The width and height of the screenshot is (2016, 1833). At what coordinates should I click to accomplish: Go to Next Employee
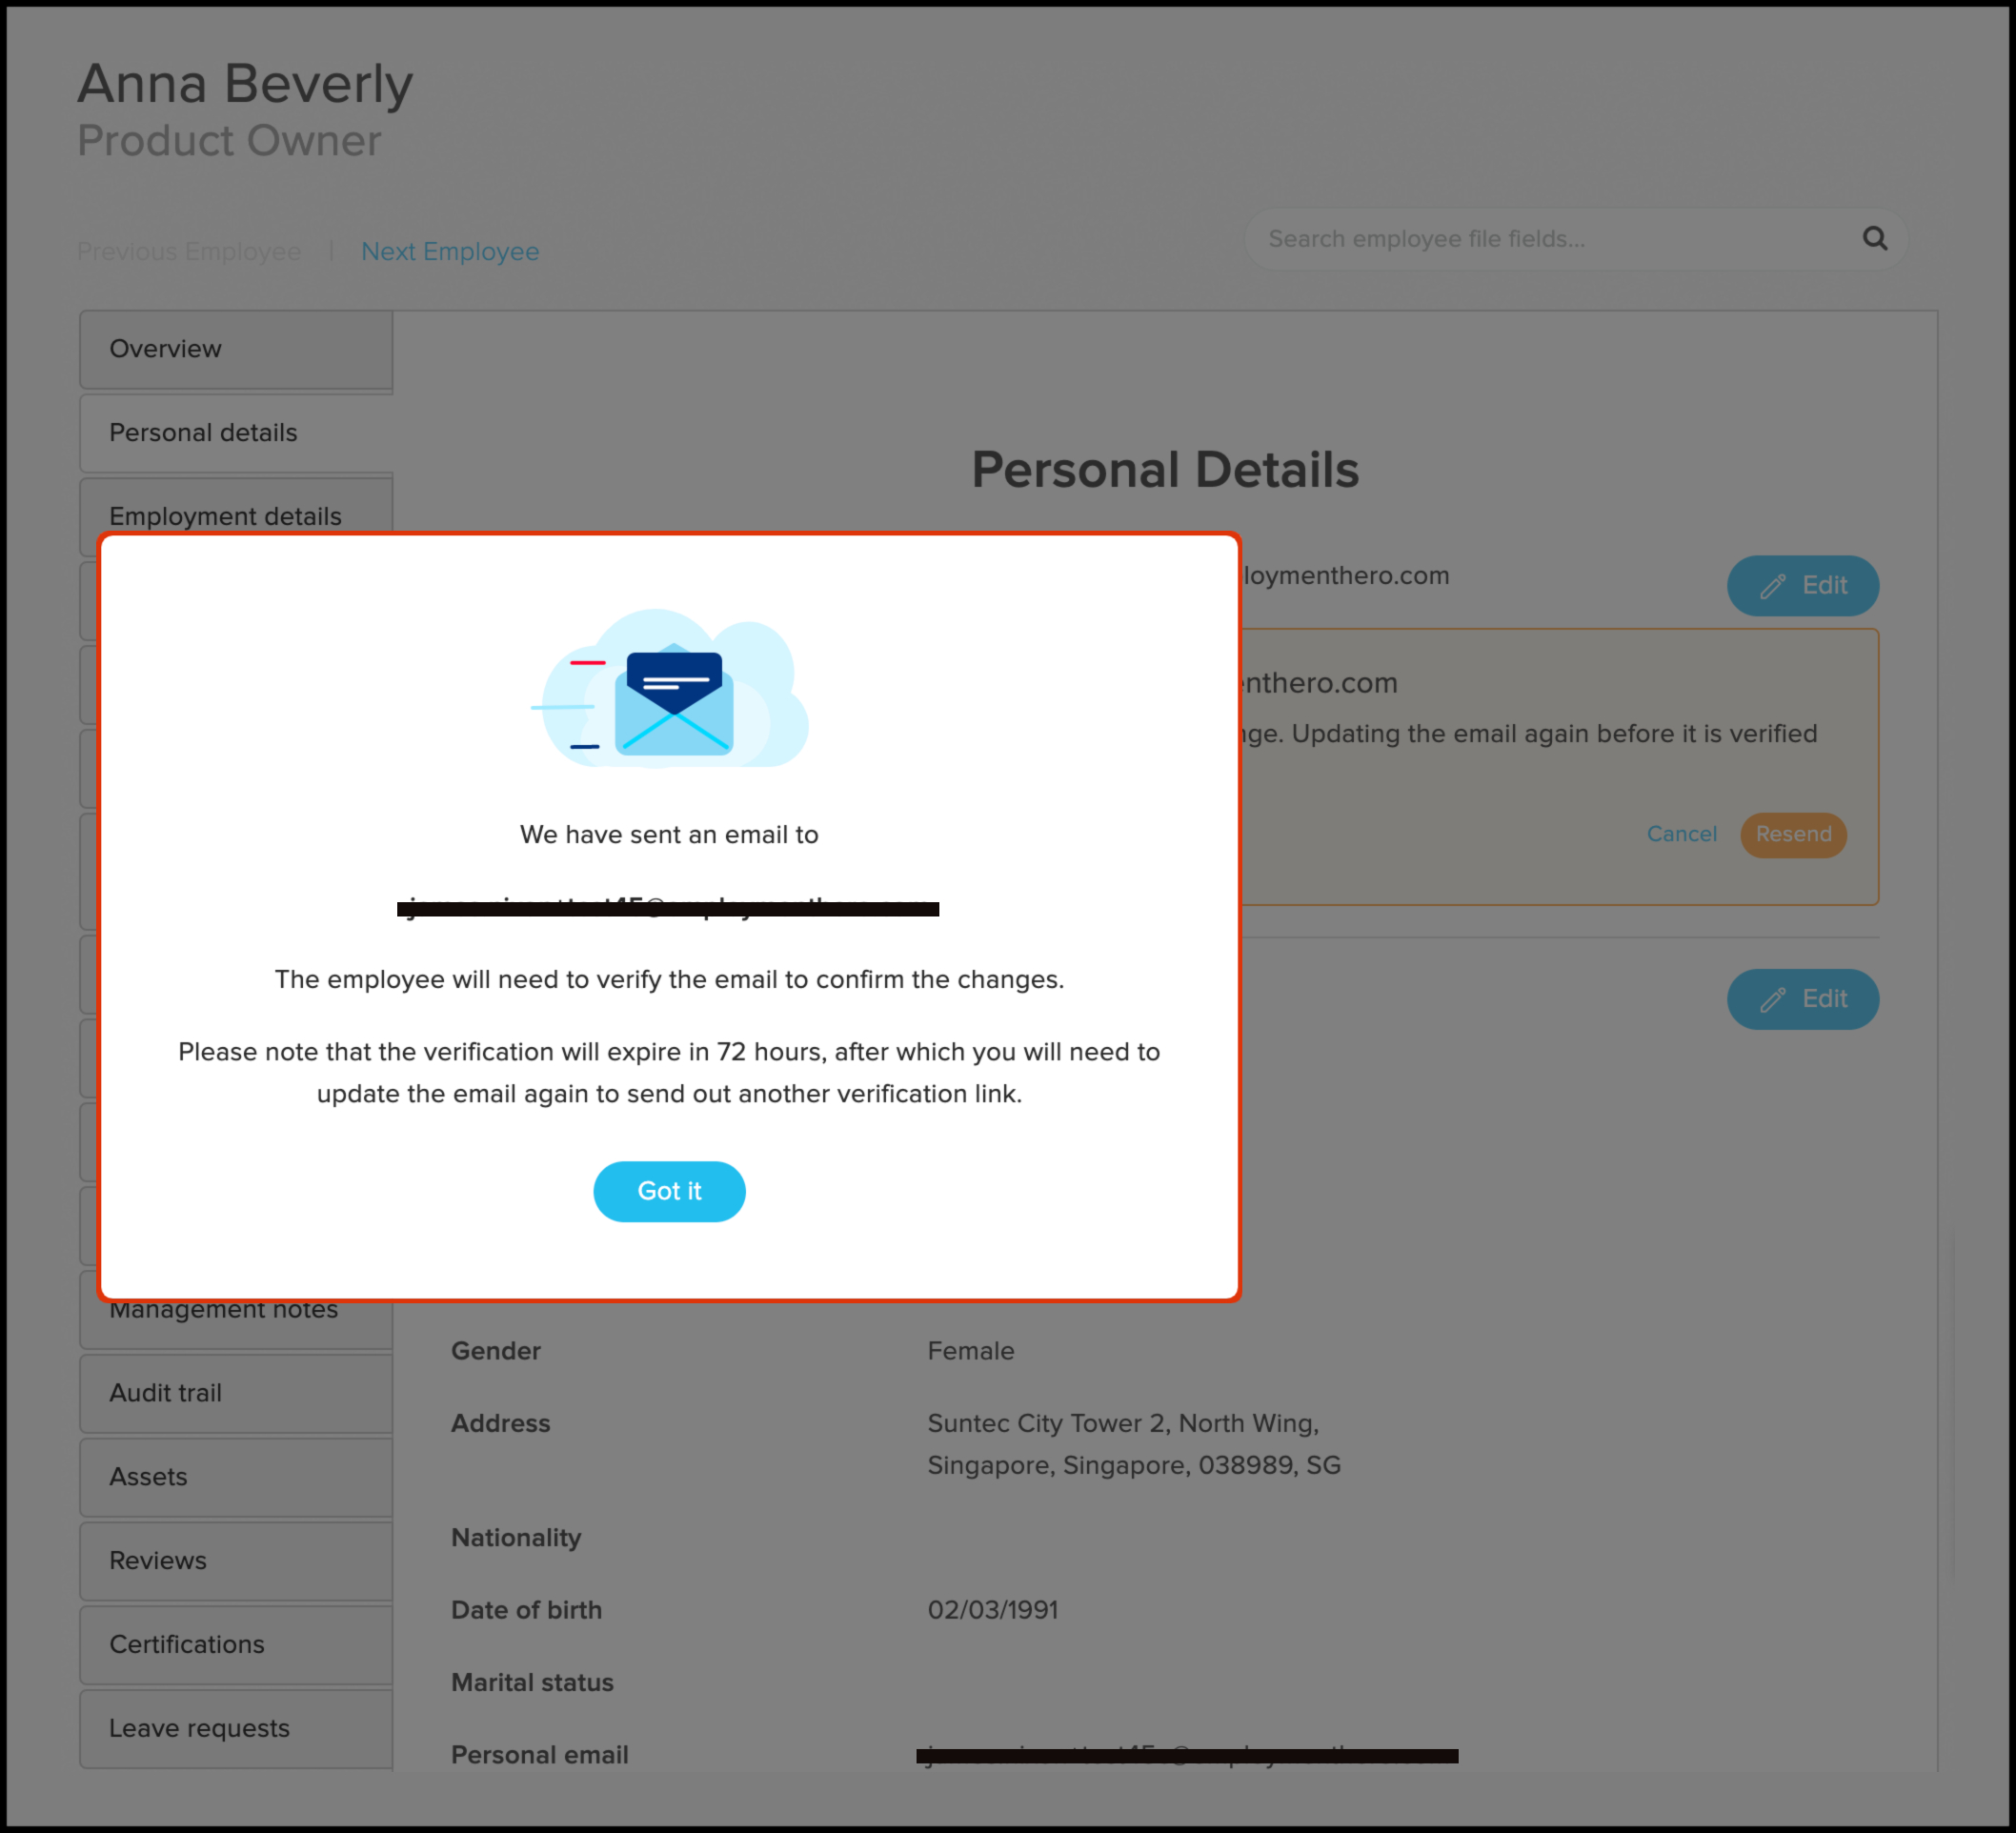450,251
